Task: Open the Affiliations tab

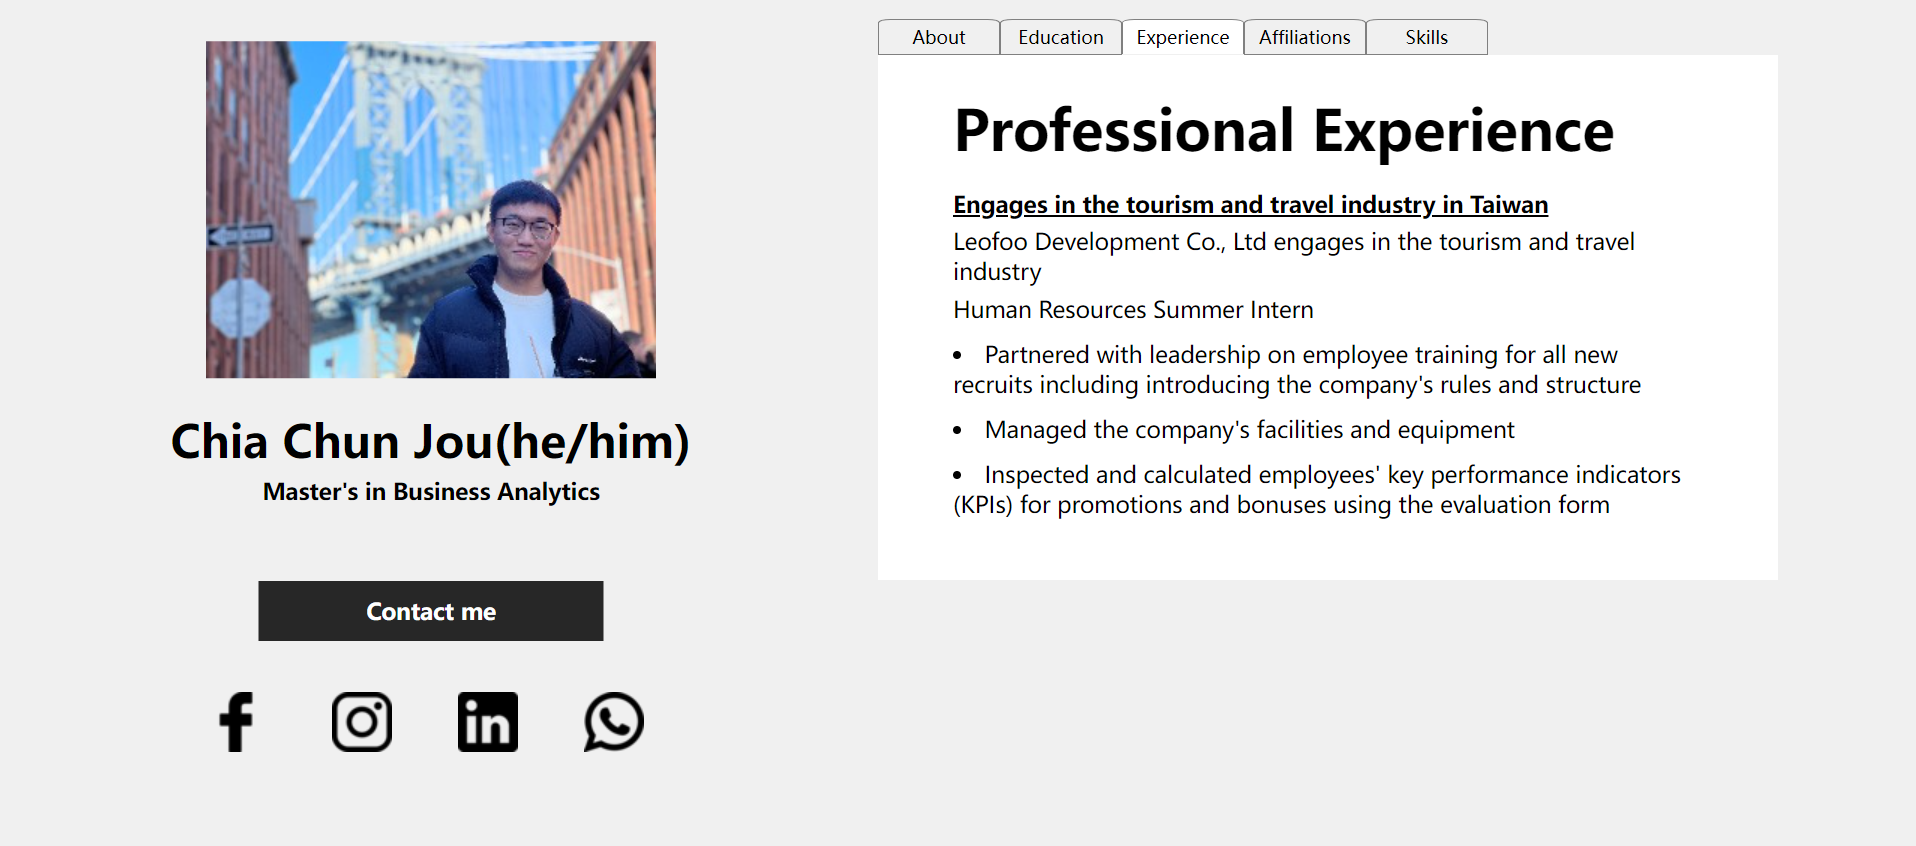Action: (1303, 37)
